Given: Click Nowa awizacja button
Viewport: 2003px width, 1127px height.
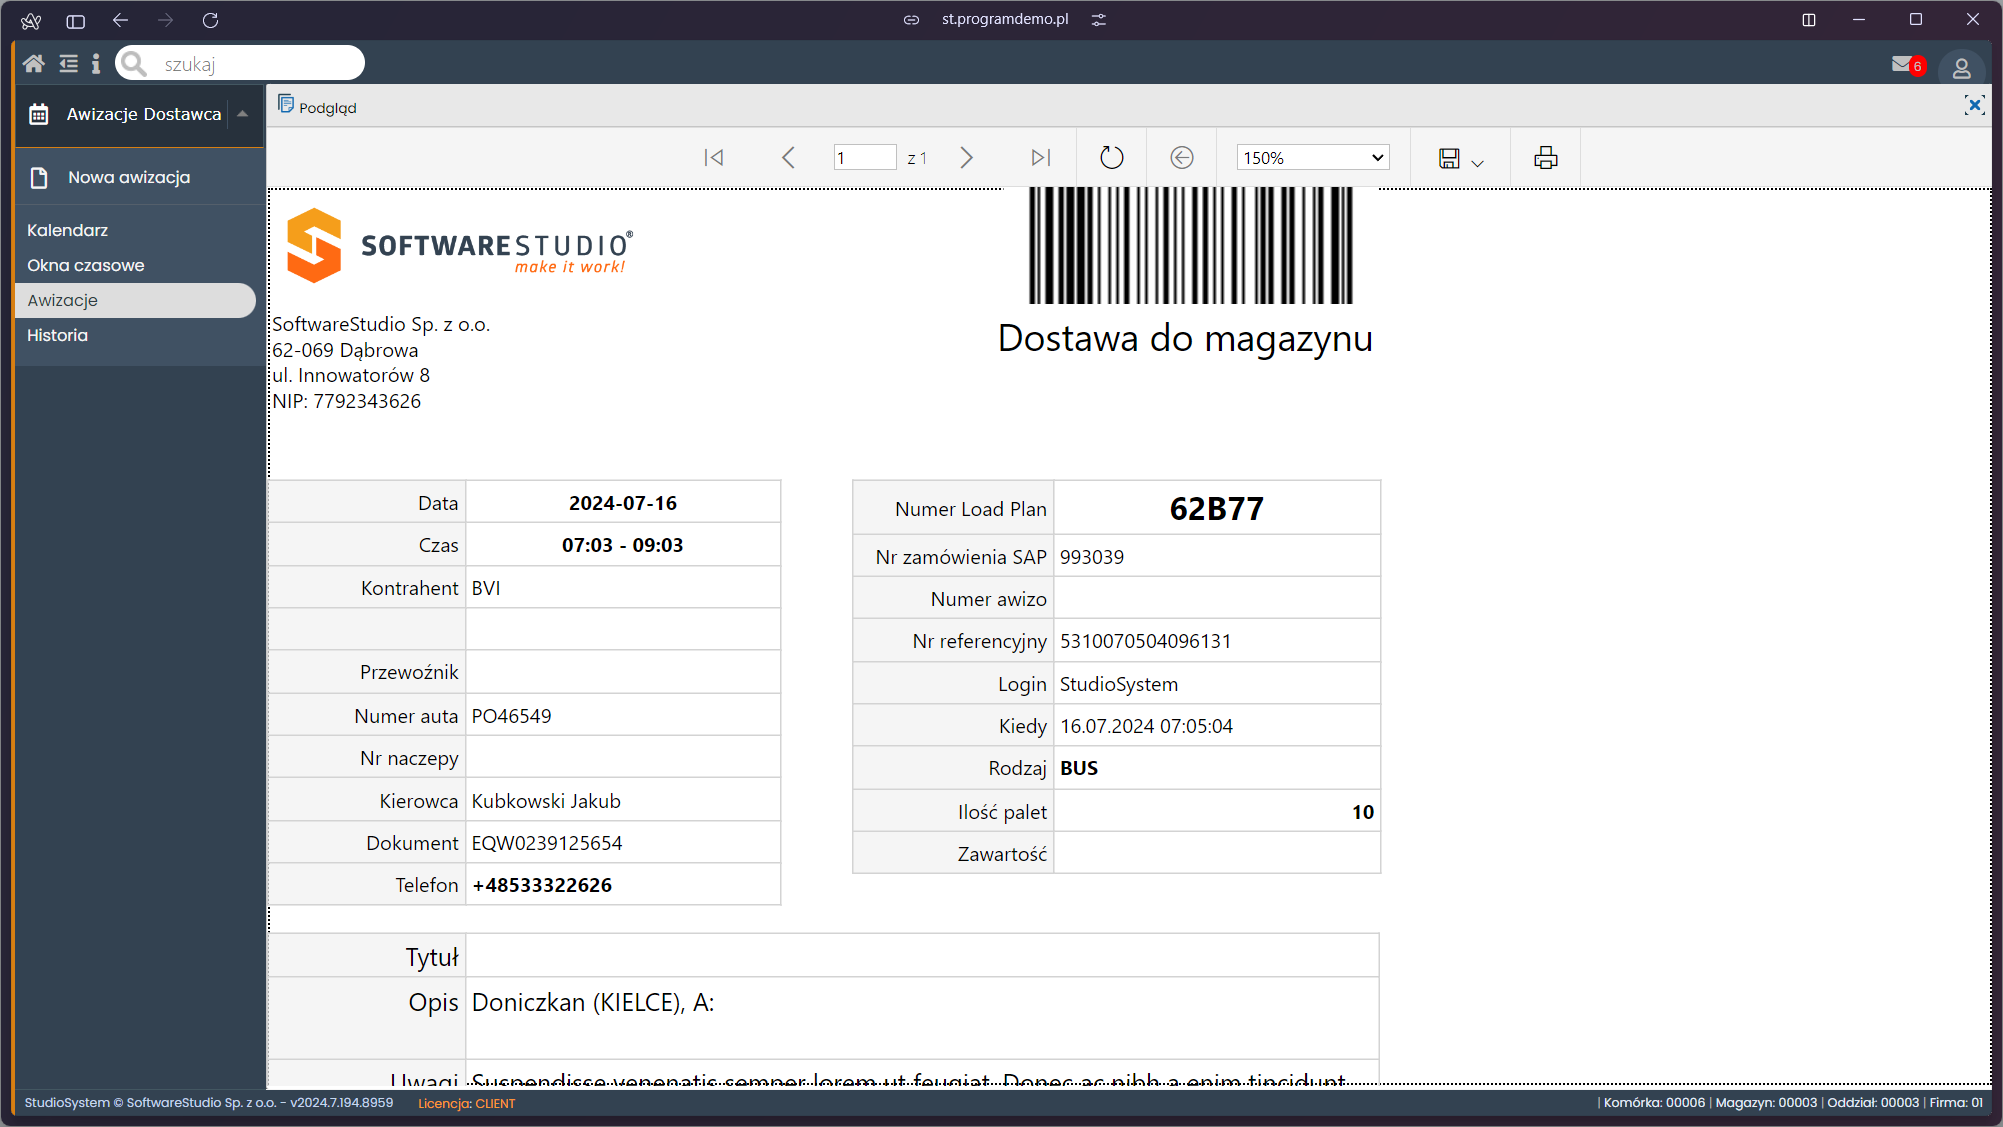Looking at the screenshot, I should 129,177.
